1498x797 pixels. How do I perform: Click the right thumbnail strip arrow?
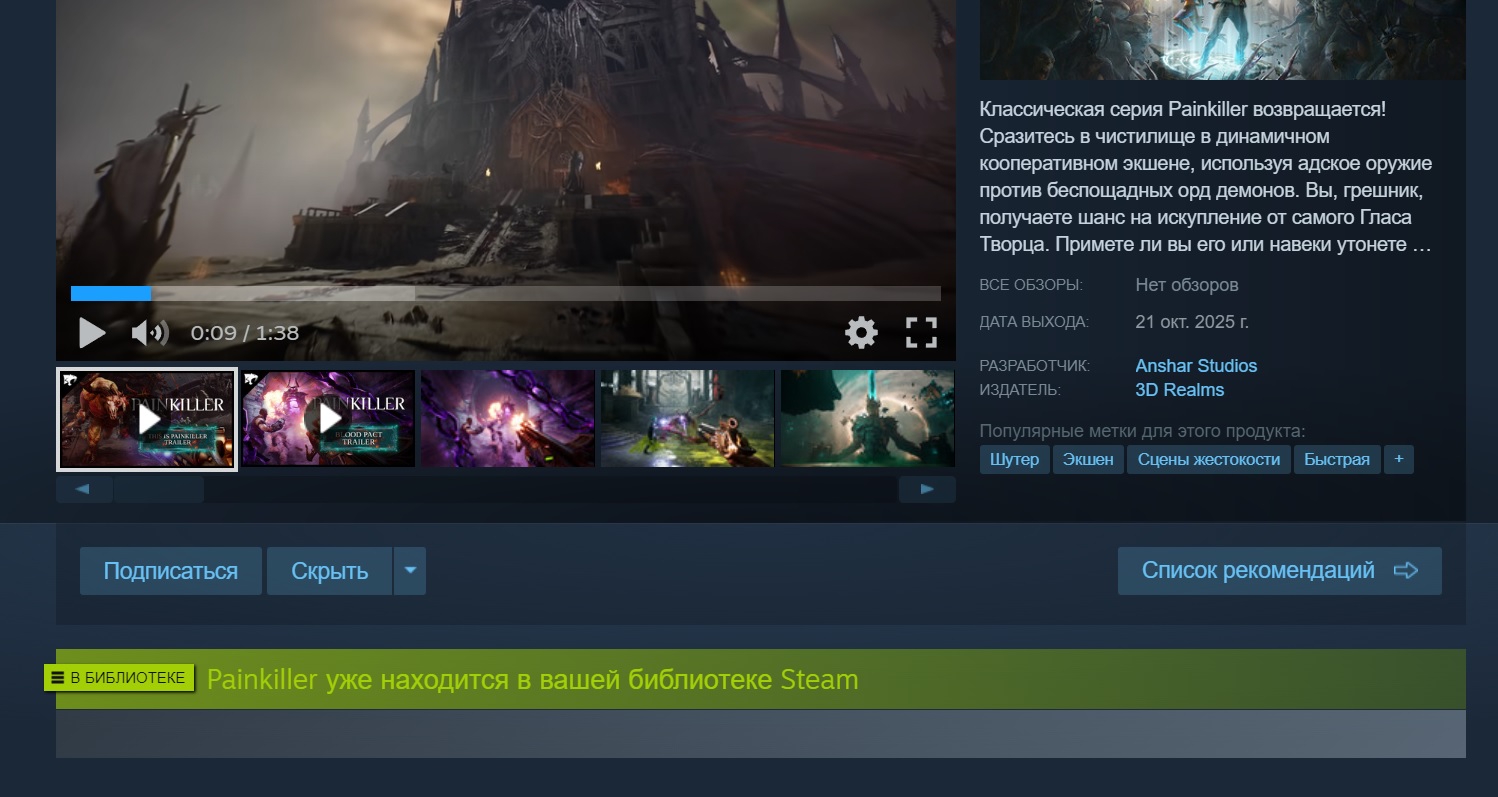[927, 489]
